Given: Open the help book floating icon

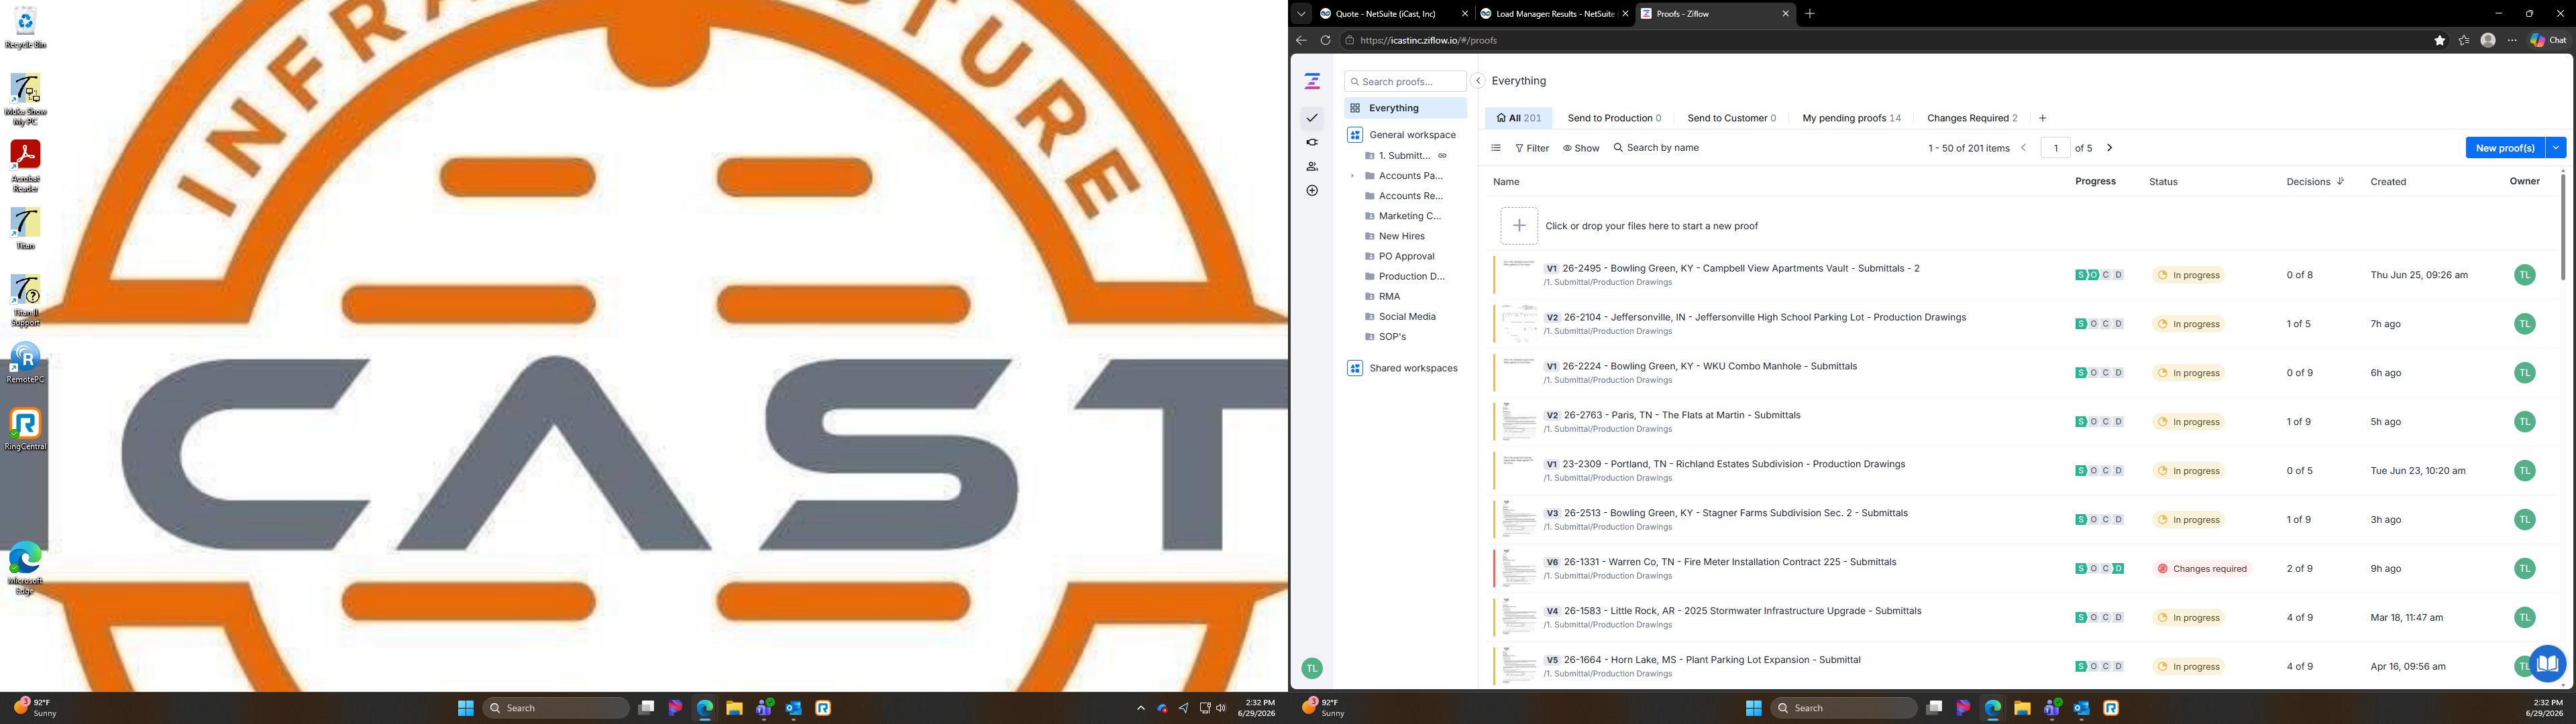Looking at the screenshot, I should [x=2547, y=662].
